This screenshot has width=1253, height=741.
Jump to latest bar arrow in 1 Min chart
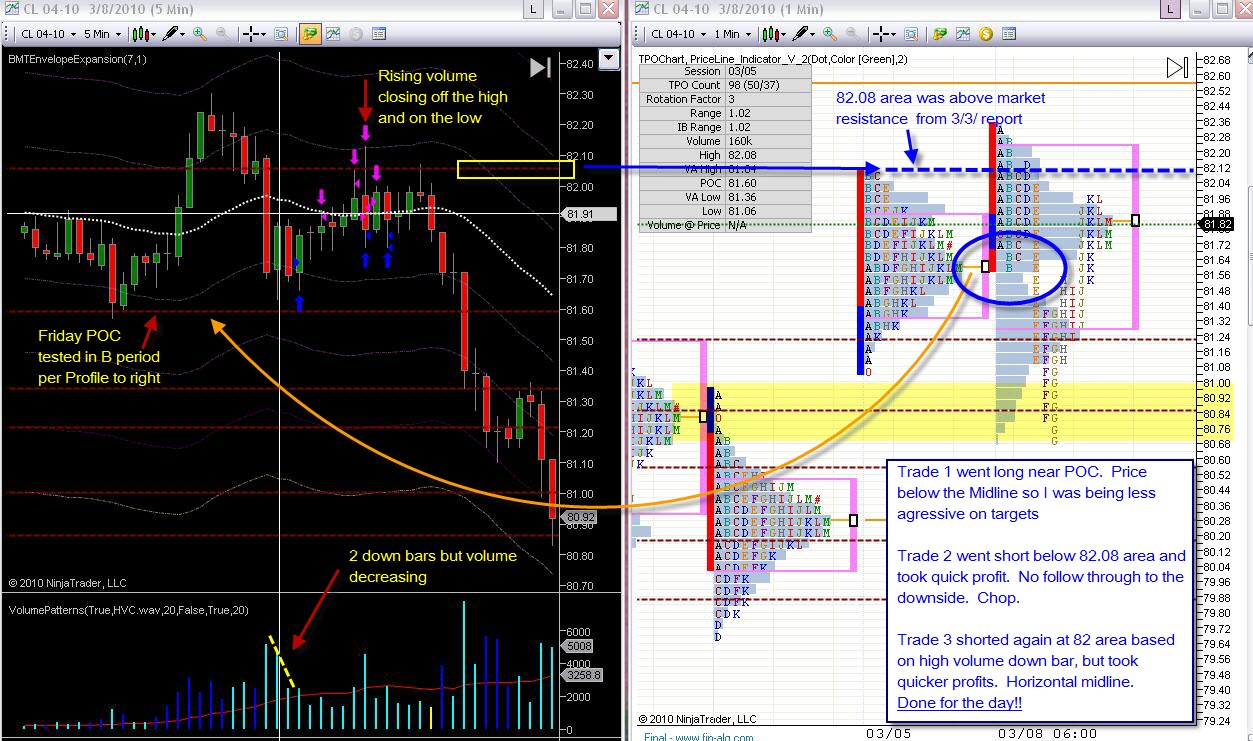[x=1177, y=68]
